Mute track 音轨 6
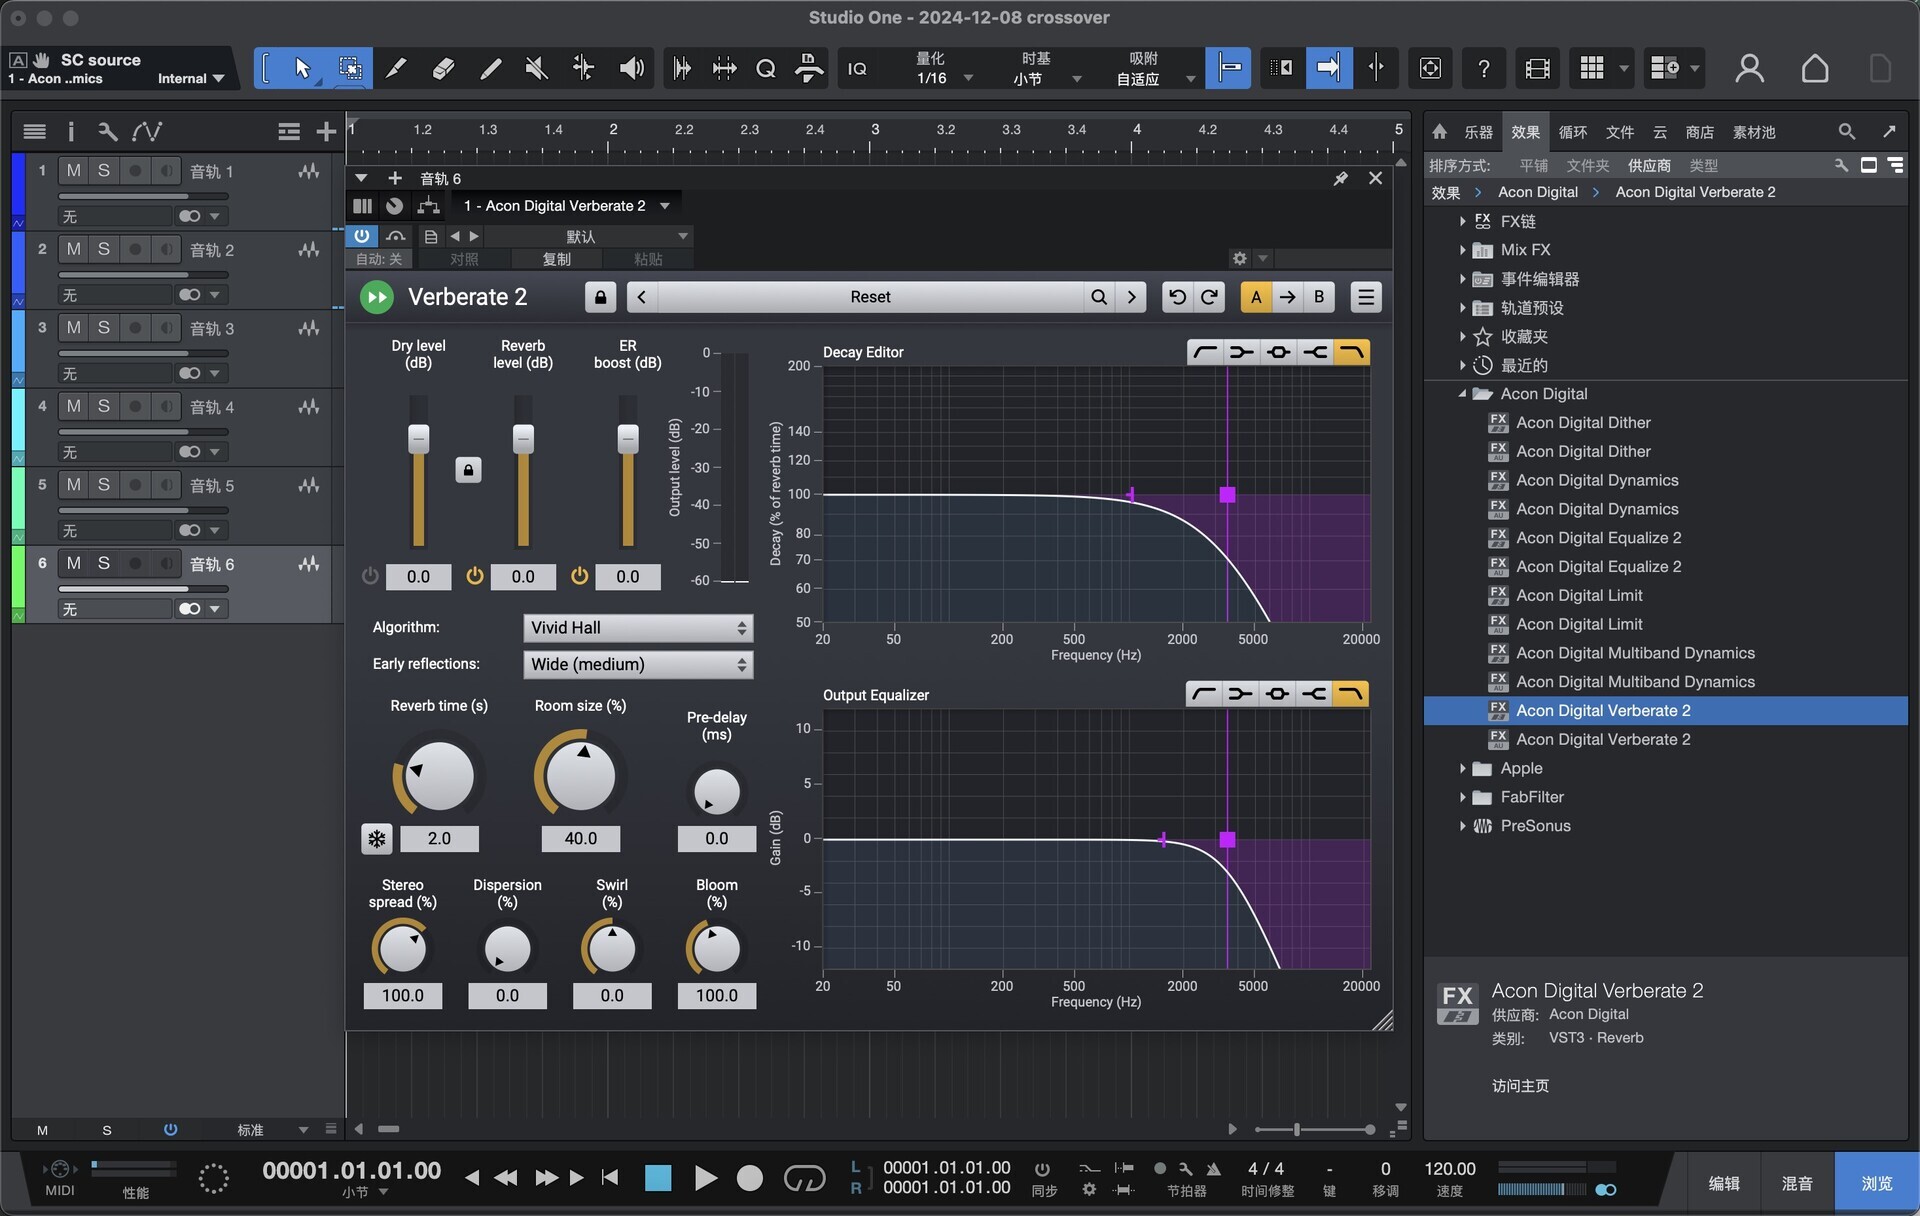The width and height of the screenshot is (1920, 1216). click(x=73, y=563)
